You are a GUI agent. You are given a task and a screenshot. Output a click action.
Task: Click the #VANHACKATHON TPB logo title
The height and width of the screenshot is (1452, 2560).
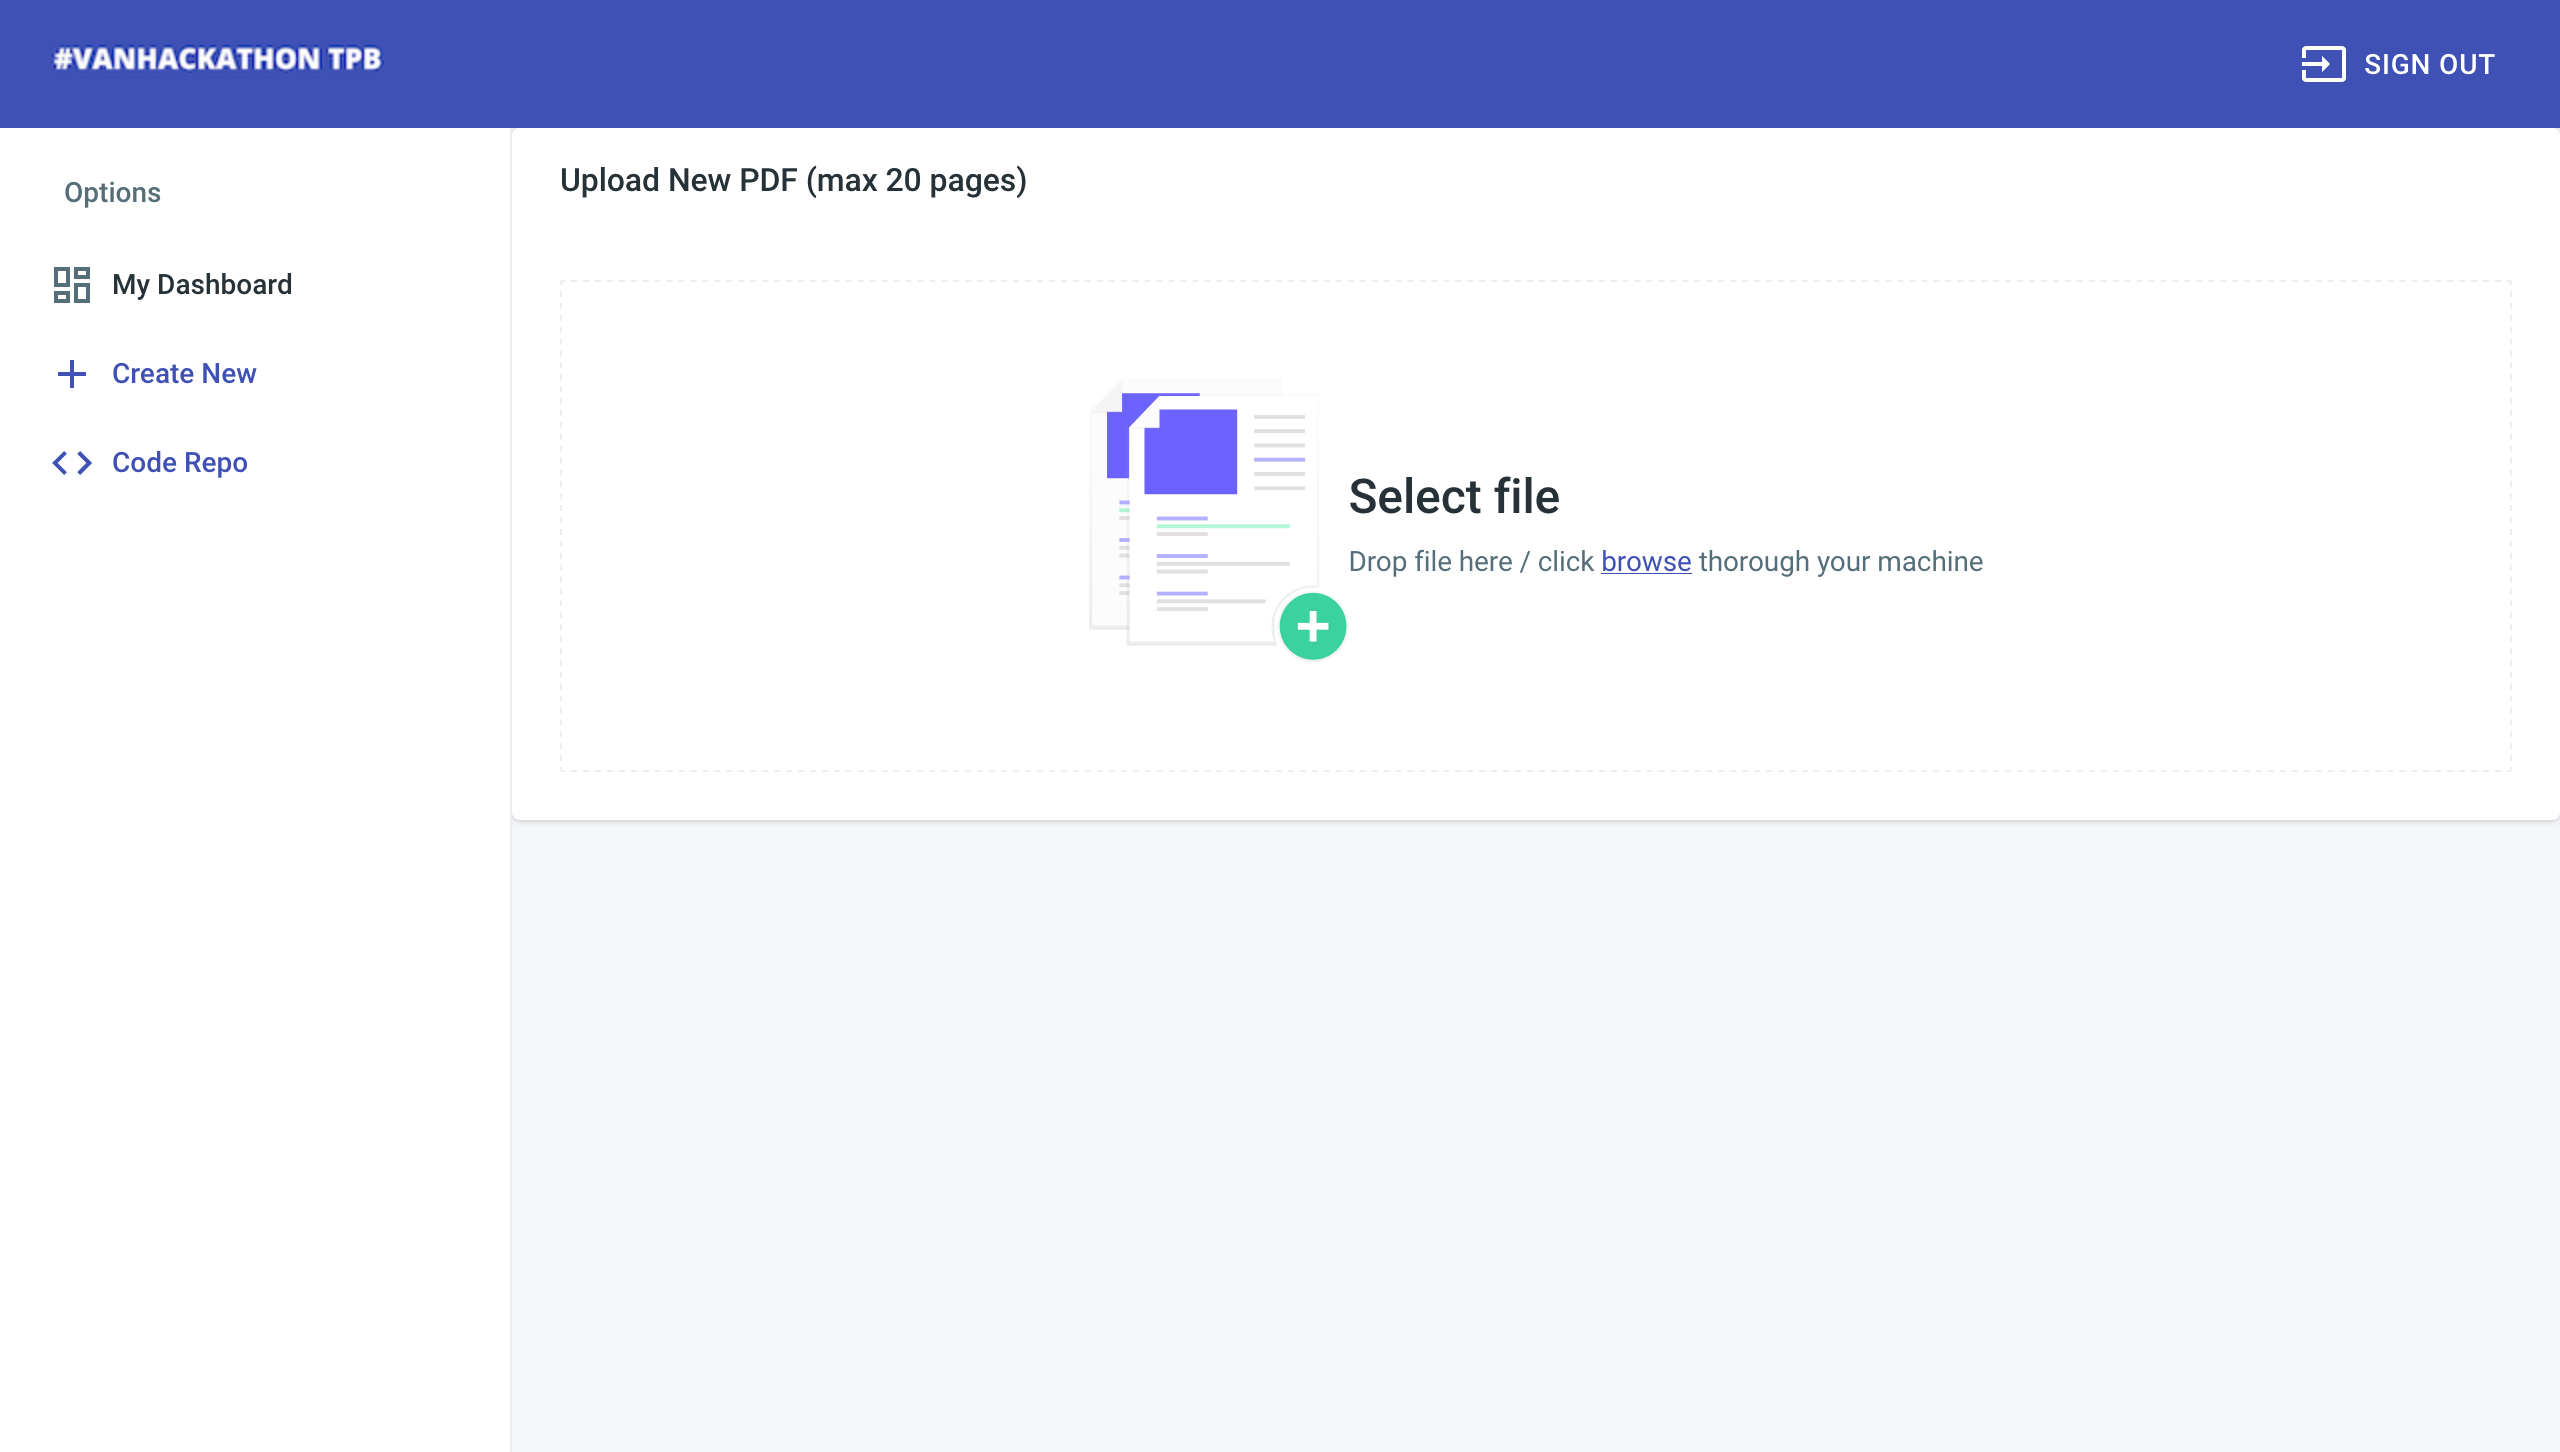point(218,59)
